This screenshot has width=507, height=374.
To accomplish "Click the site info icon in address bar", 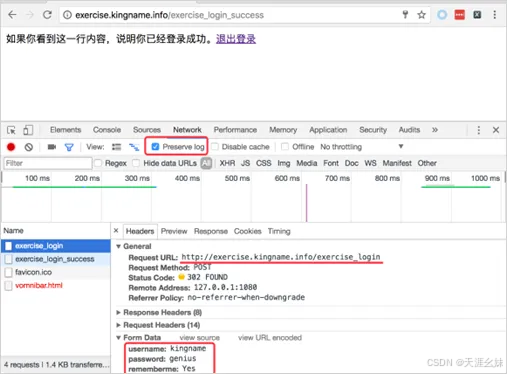I will coord(67,15).
